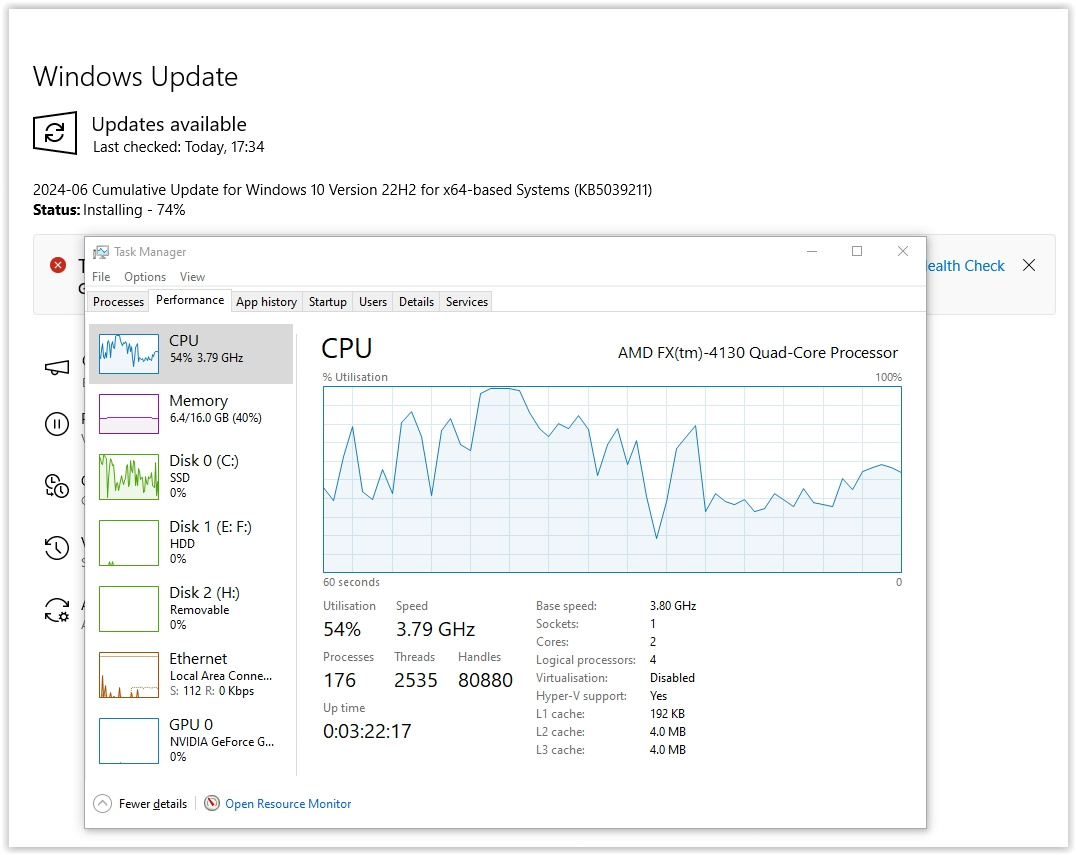Open the Health Check link in Windows Update
The height and width of the screenshot is (855, 1076).
[x=966, y=266]
